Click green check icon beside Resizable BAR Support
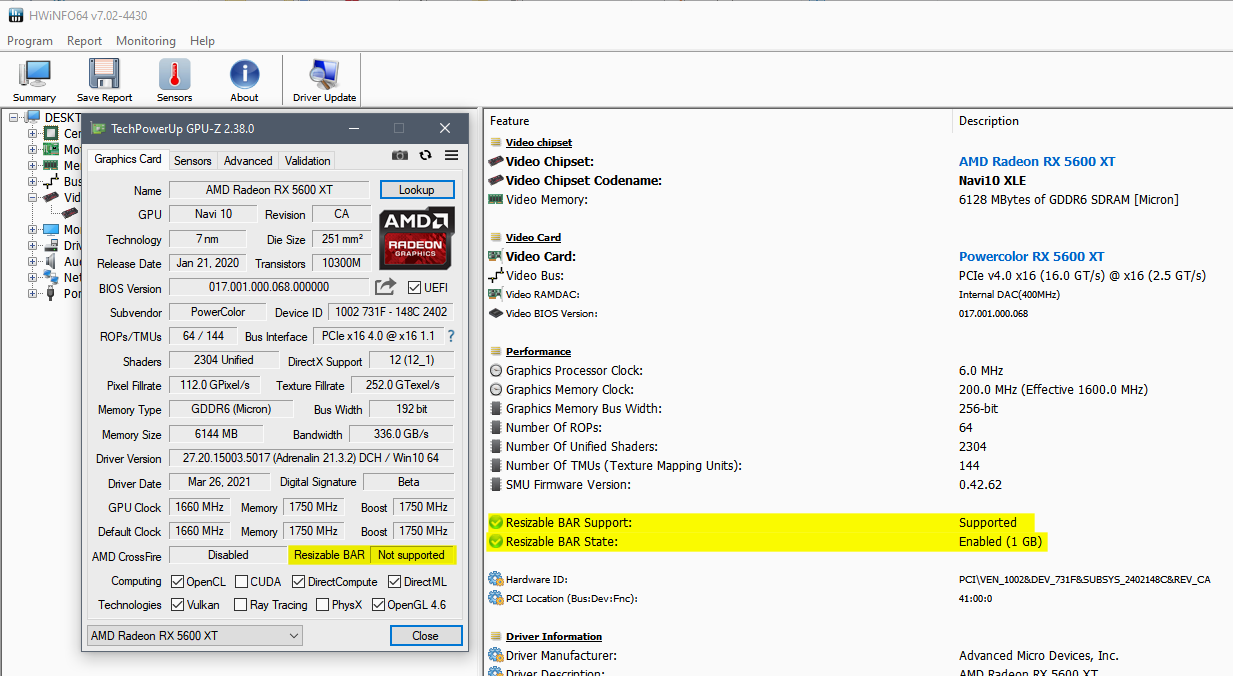Image resolution: width=1233 pixels, height=676 pixels. click(495, 522)
